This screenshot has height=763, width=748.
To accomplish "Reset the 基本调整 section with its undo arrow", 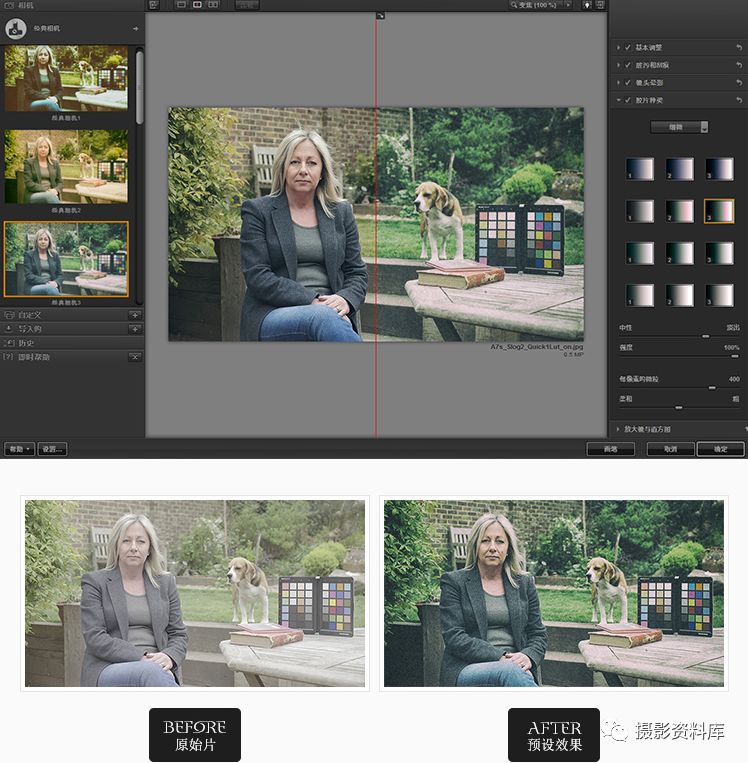I will pos(739,47).
